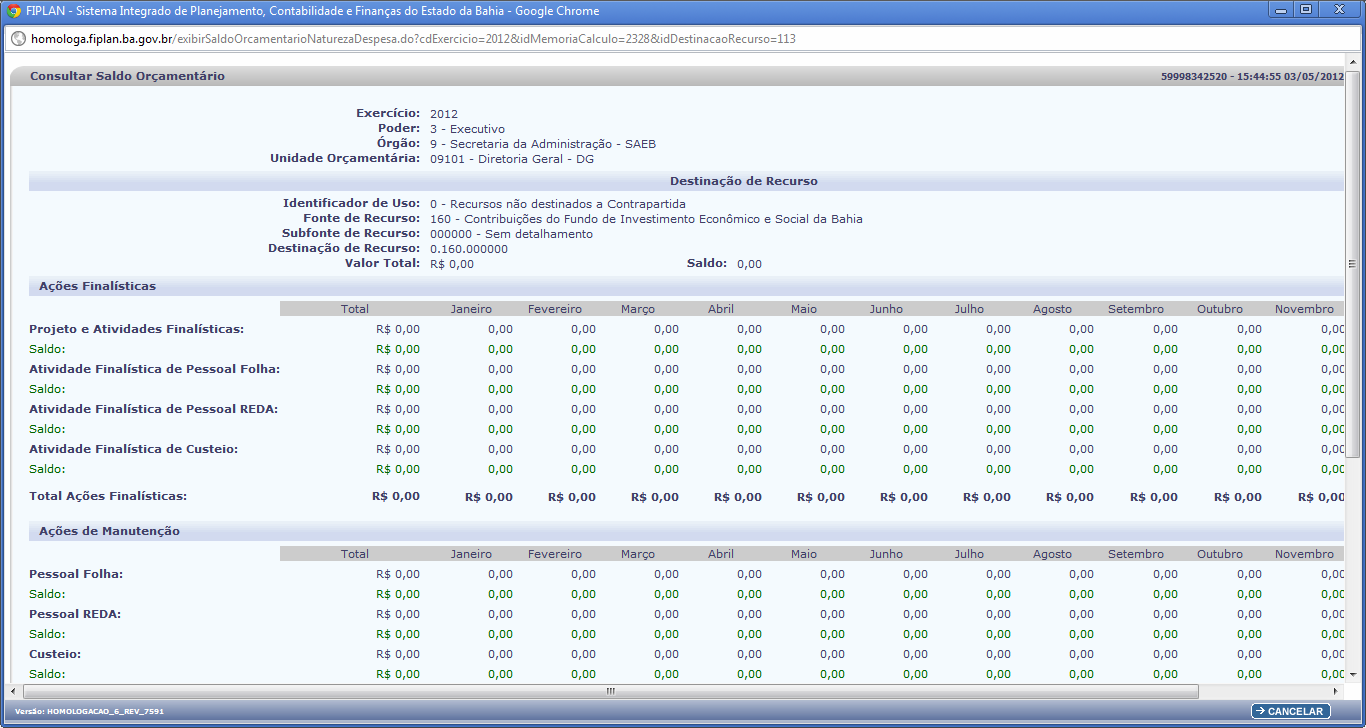Click the 'Custeio:' row label
This screenshot has height=728, width=1366.
pos(55,654)
